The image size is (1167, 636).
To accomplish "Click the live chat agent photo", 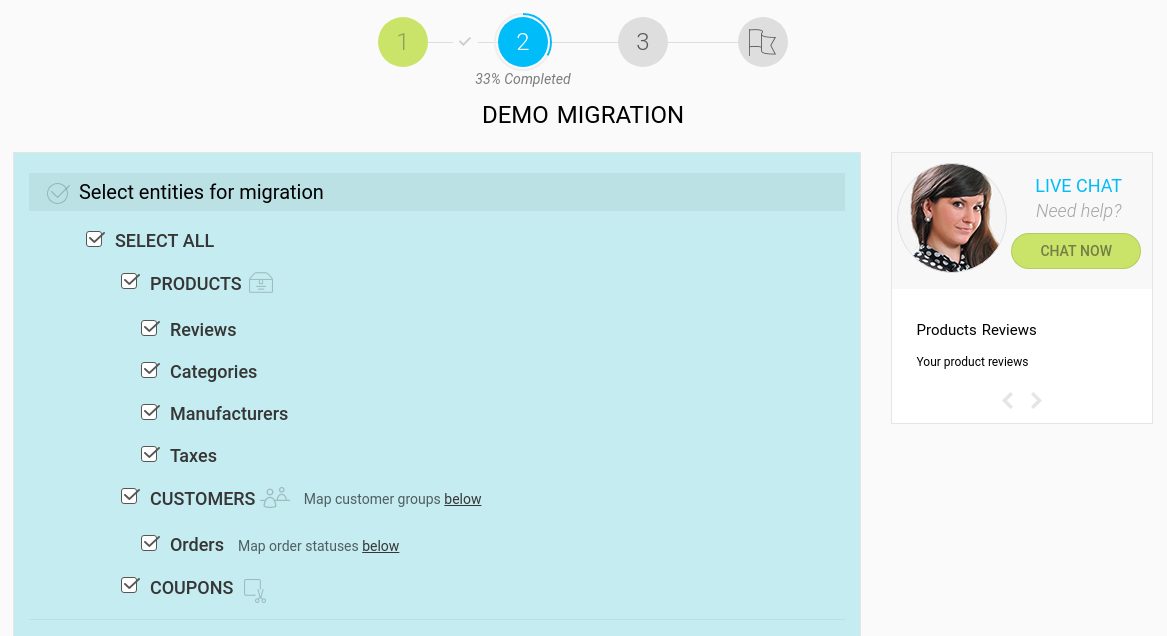I will 951,218.
